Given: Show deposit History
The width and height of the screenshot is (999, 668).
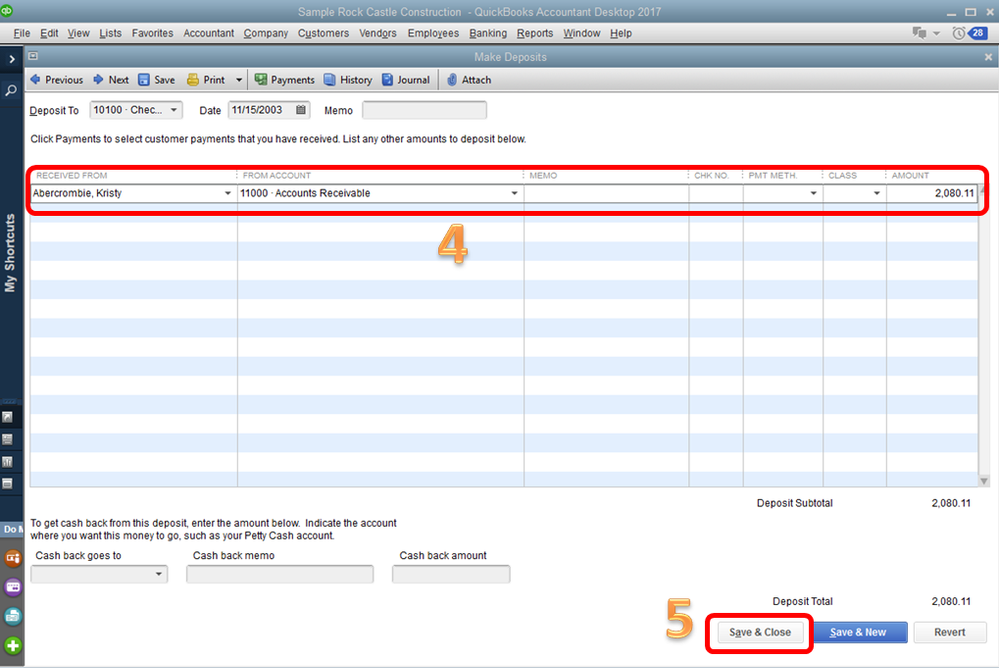Looking at the screenshot, I should tap(348, 80).
